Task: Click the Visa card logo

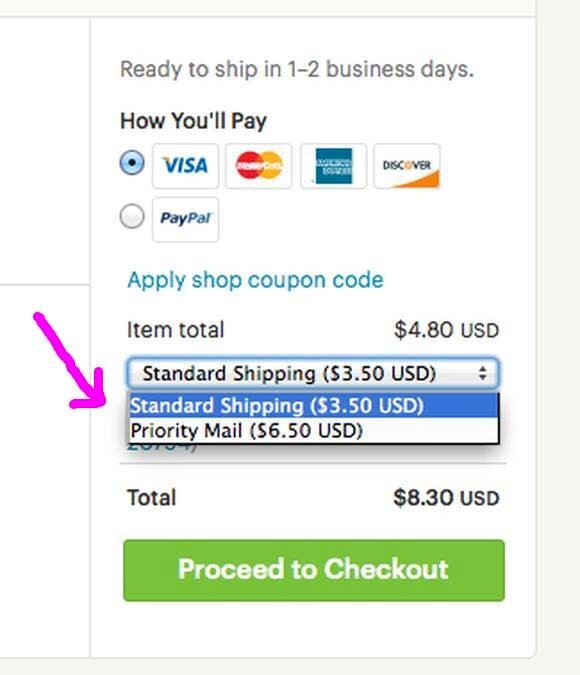Action: click(185, 166)
